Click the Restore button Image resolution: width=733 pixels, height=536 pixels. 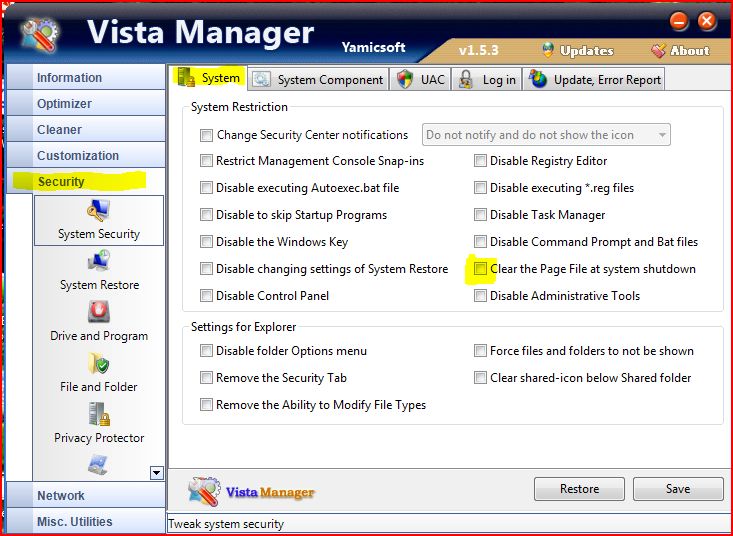(x=579, y=489)
